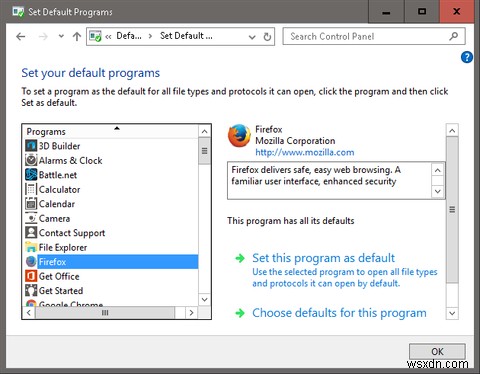Image resolution: width=480 pixels, height=374 pixels.
Task: Select Alarms & Clock in the list
Action: point(70,160)
